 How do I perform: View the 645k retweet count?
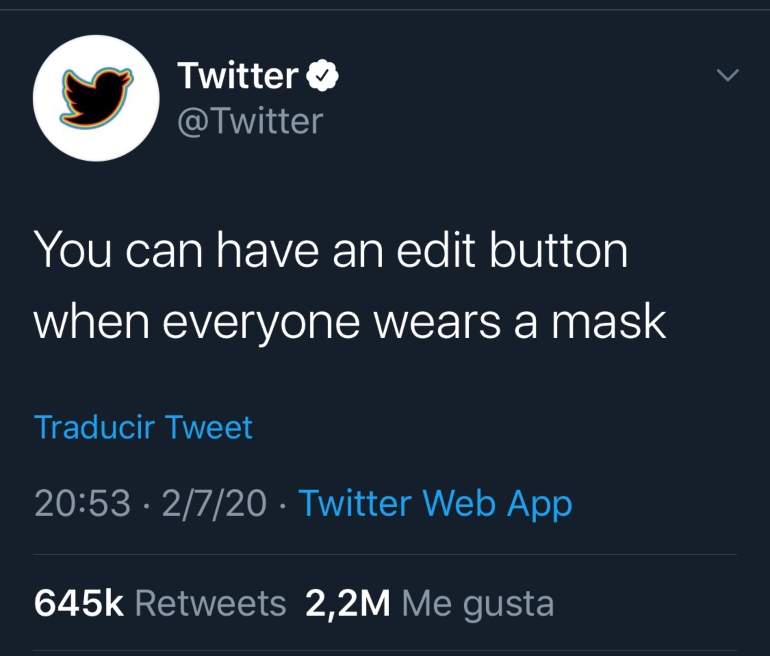coord(79,603)
